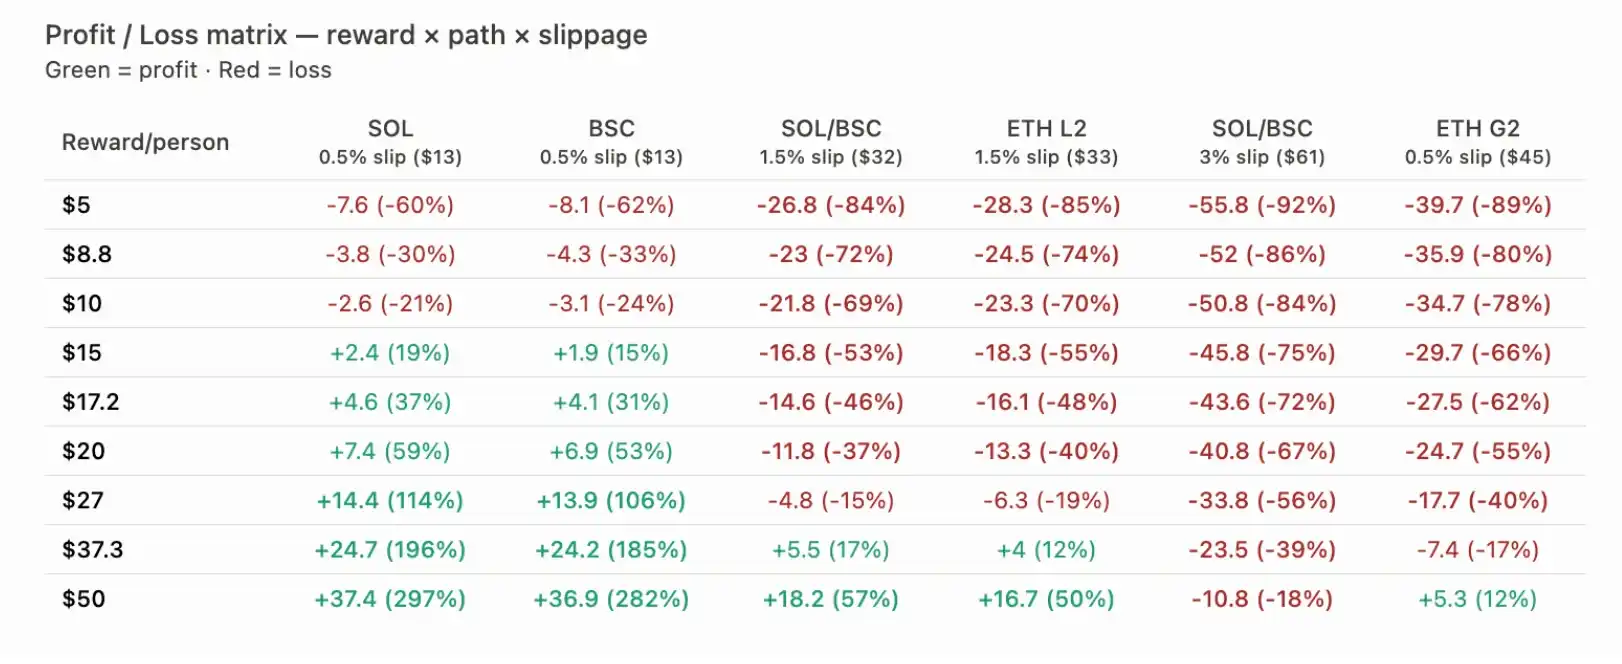Select the +2.4 (19%) SOL cell
1622x664 pixels.
pyautogui.click(x=390, y=353)
